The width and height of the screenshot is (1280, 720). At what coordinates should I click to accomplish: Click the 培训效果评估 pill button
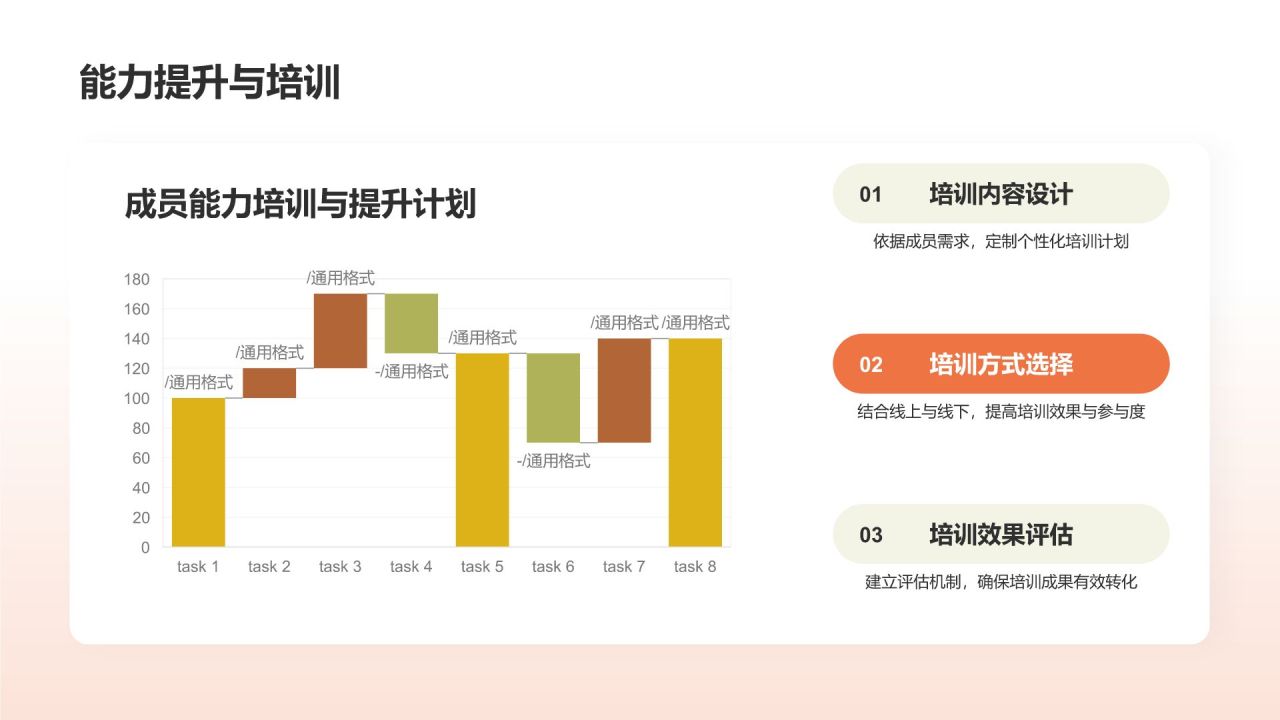point(1000,534)
